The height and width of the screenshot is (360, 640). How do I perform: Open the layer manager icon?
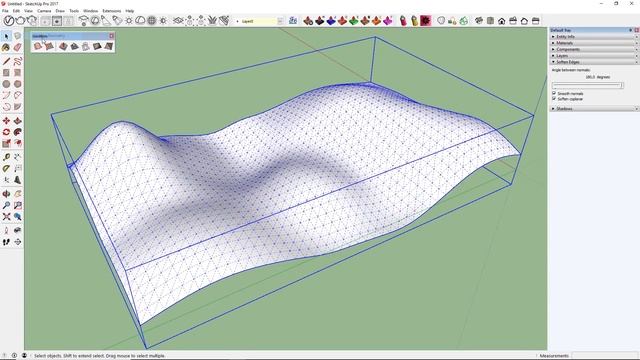[x=293, y=20]
